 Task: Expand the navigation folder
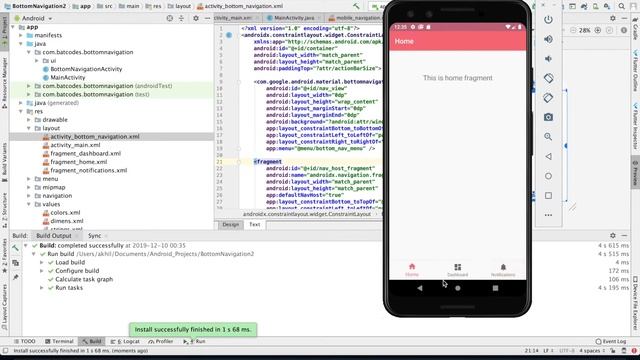click(29, 196)
